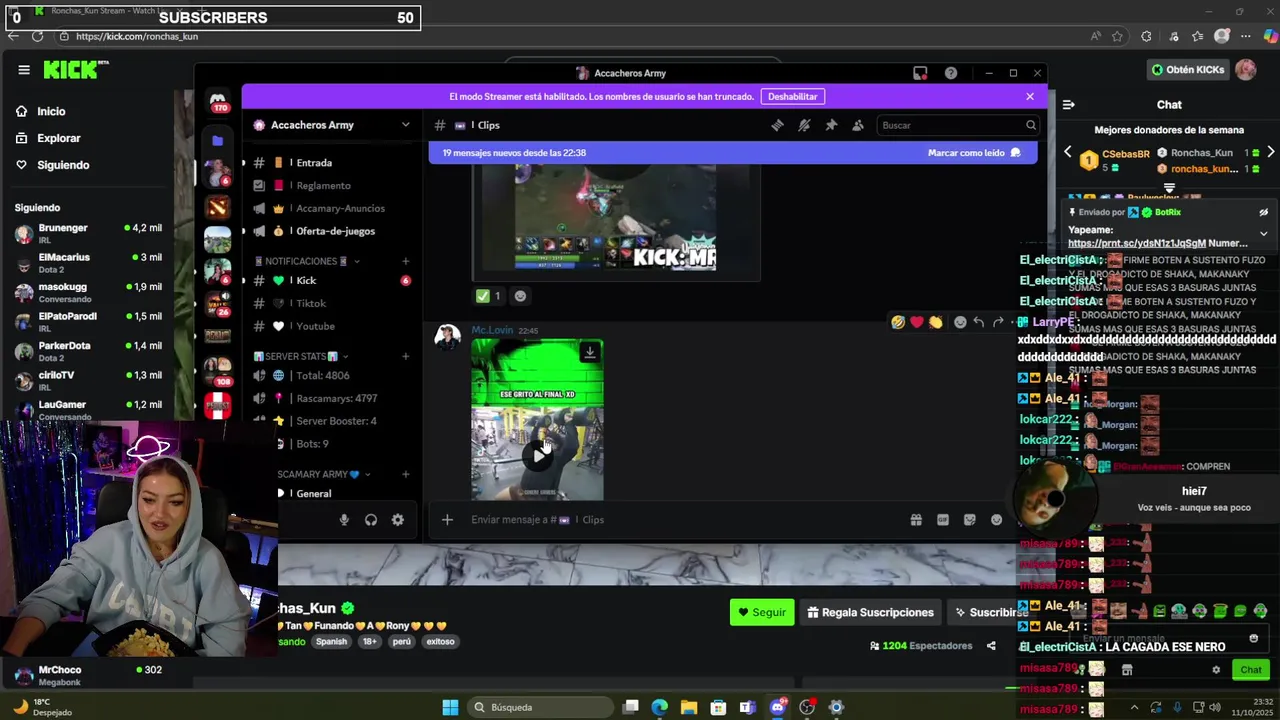1280x720 pixels.
Task: Click Deshabilitar on Streamer mode banner
Action: pos(793,97)
